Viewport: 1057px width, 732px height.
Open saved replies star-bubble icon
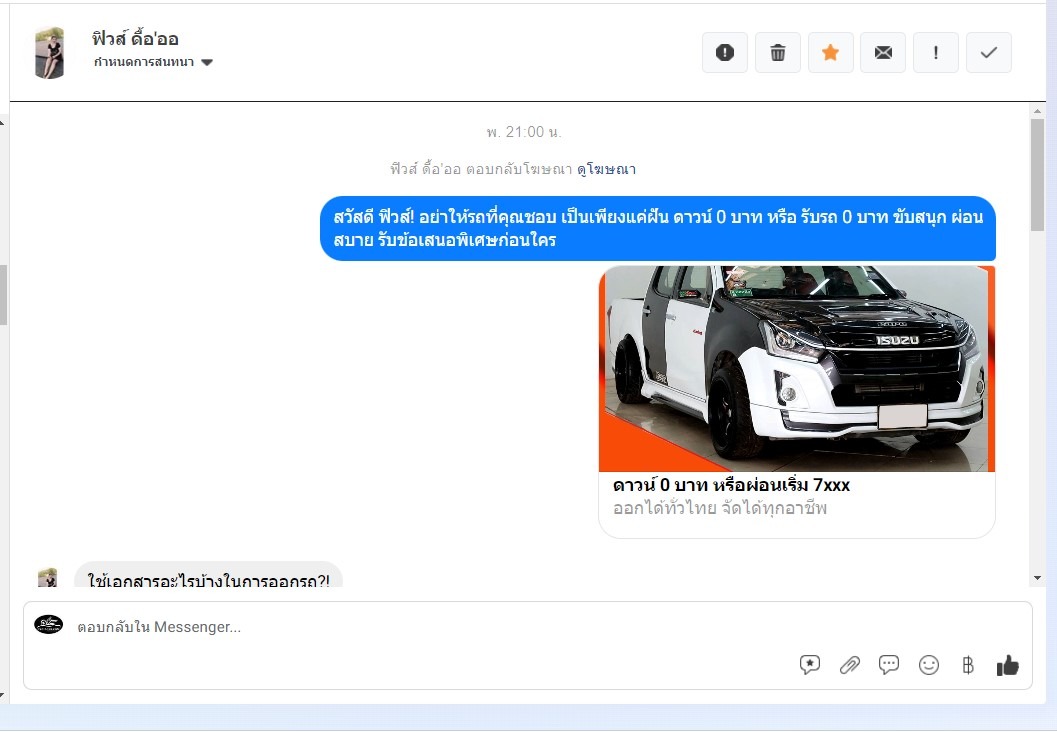(x=810, y=665)
